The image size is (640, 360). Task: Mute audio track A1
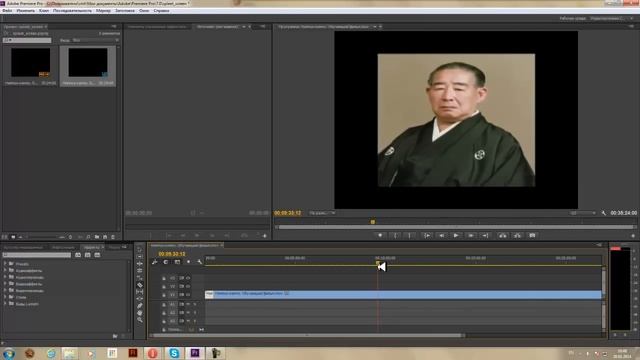[188, 304]
